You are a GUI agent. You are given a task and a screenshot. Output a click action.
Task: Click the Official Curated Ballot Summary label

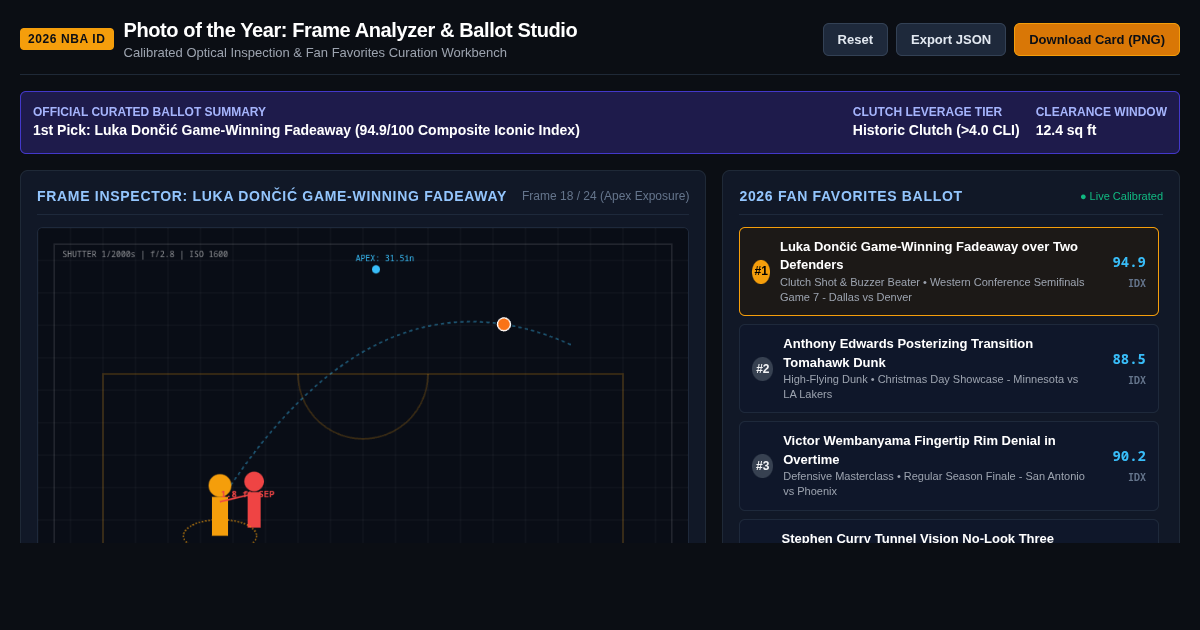click(149, 112)
